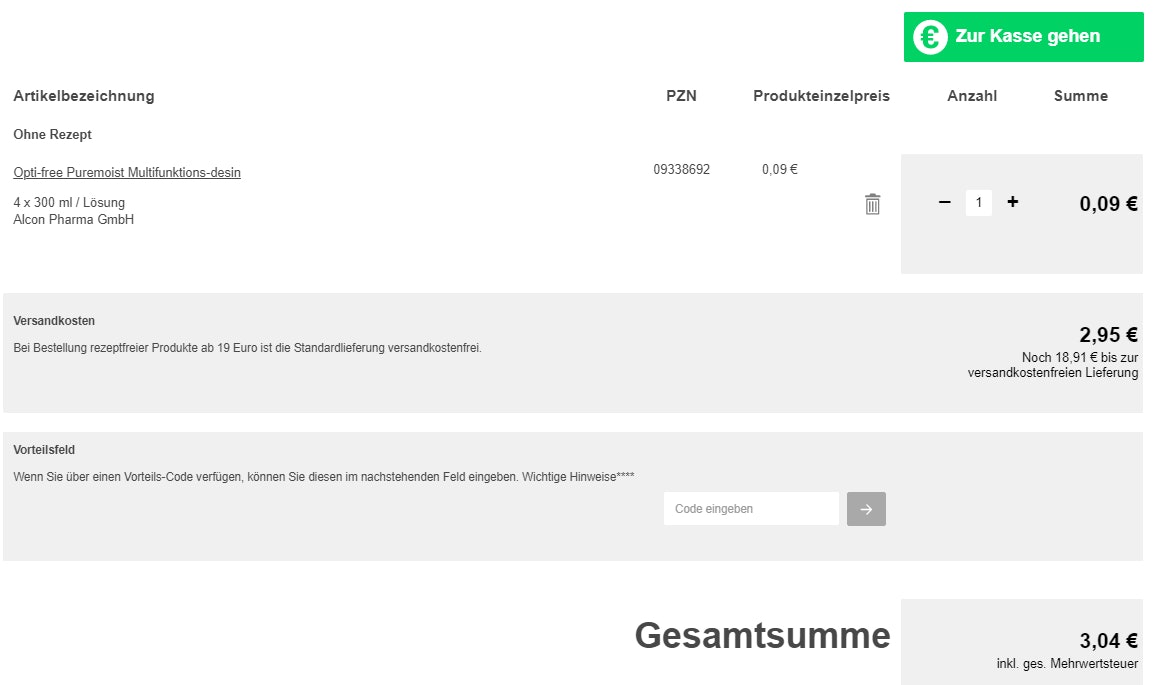Submit the Vorteils-Code with the arrow button
Viewport: 1153px width, 685px height.
click(866, 509)
